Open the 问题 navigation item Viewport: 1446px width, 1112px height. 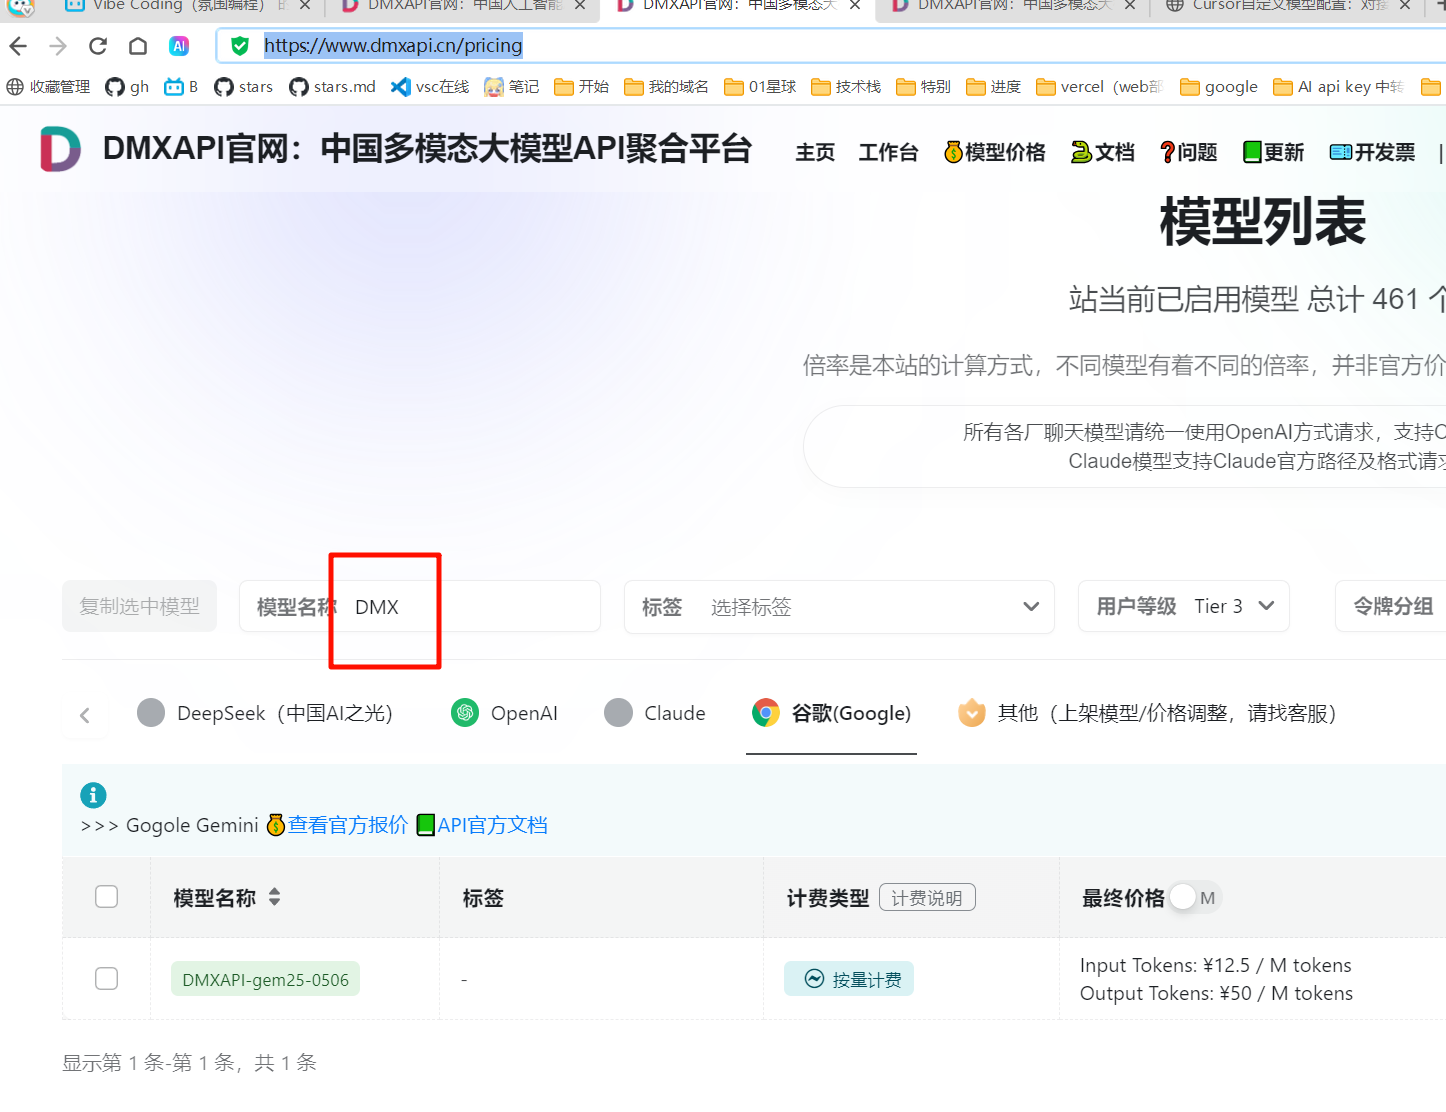[x=1188, y=152]
